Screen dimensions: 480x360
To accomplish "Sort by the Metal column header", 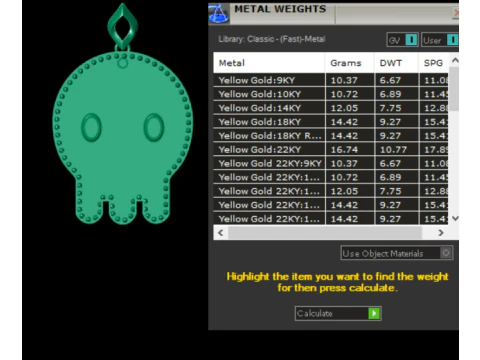I will [x=269, y=63].
